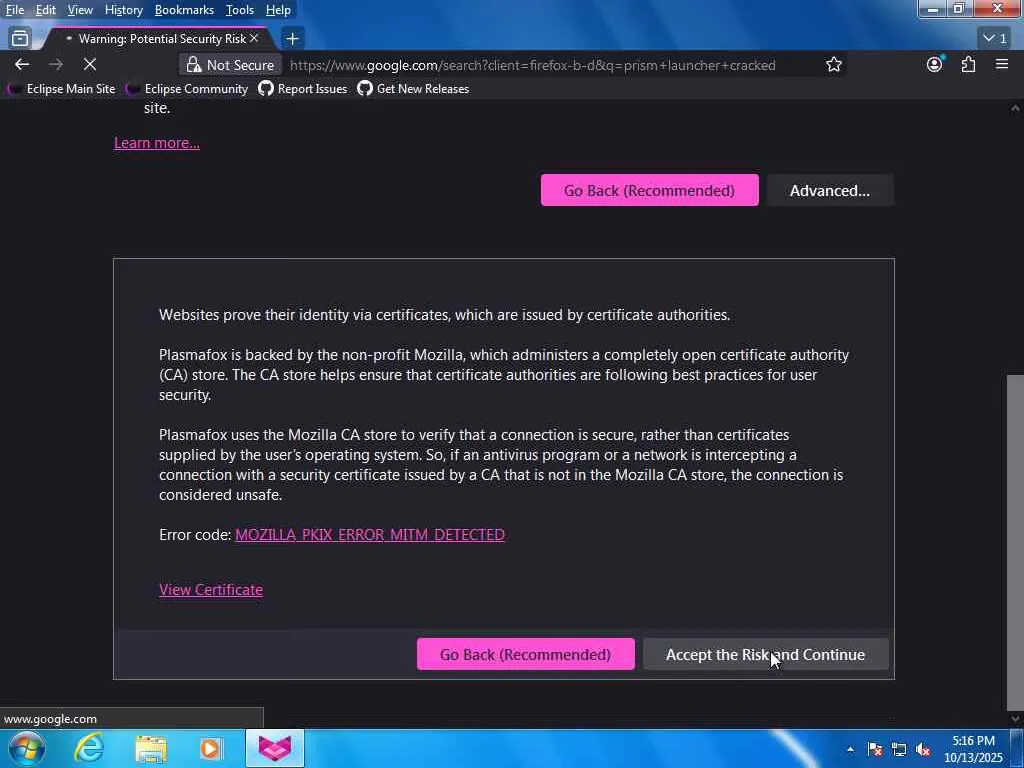This screenshot has height=768, width=1024.
Task: Click the network tray icon
Action: pos(899,750)
